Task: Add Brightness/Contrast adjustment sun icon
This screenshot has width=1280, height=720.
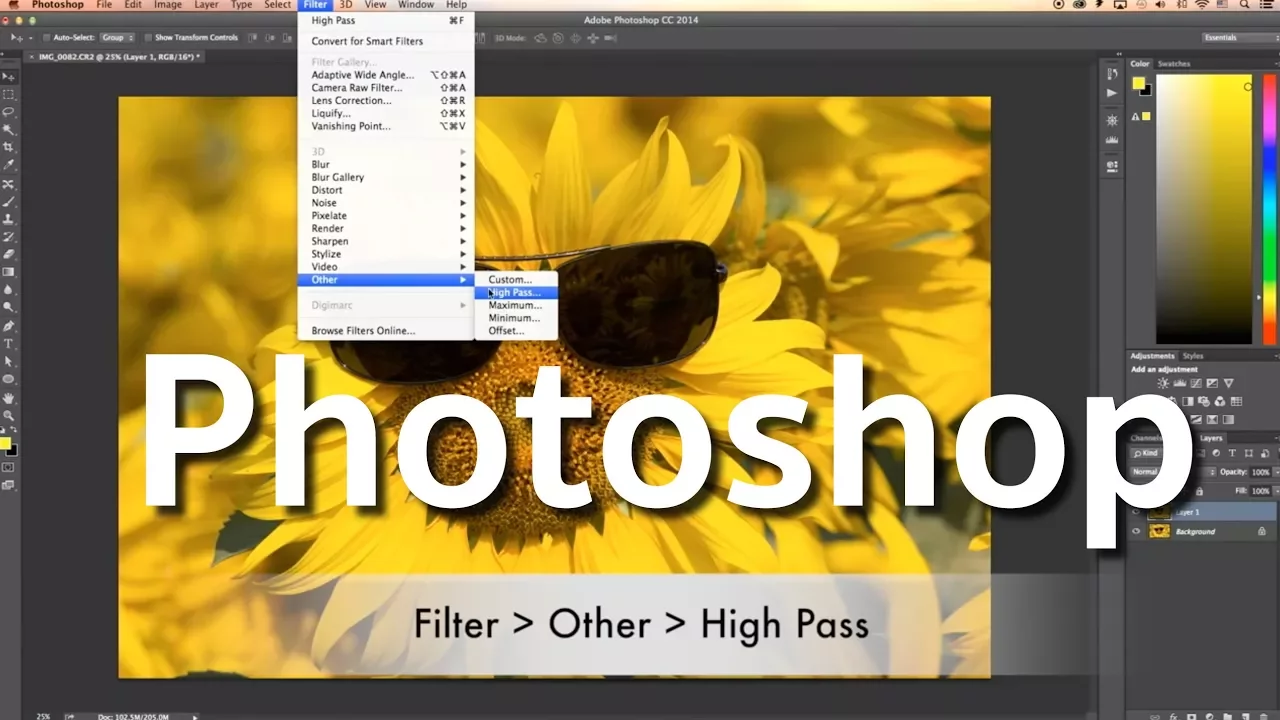Action: [x=1163, y=383]
